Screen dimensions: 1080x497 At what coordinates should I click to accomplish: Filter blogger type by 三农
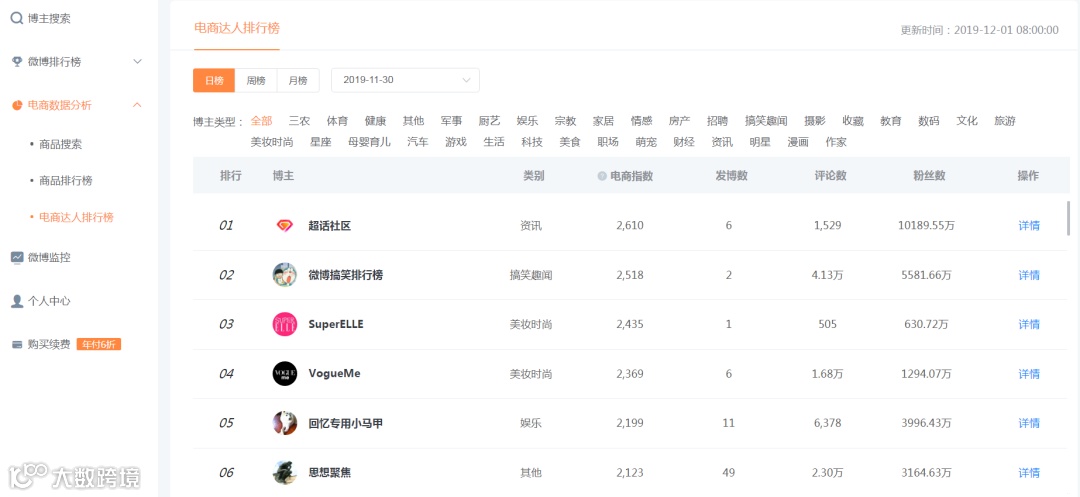pyautogui.click(x=300, y=121)
